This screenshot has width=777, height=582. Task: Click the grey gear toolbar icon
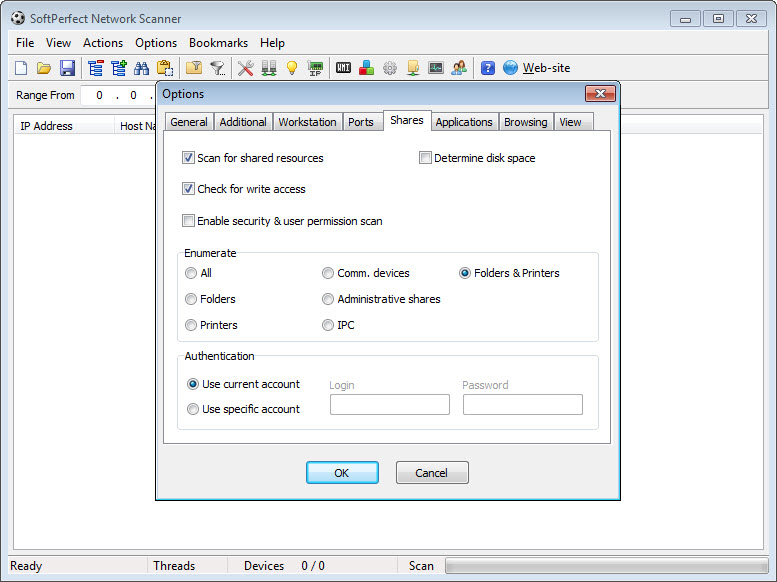tap(390, 68)
